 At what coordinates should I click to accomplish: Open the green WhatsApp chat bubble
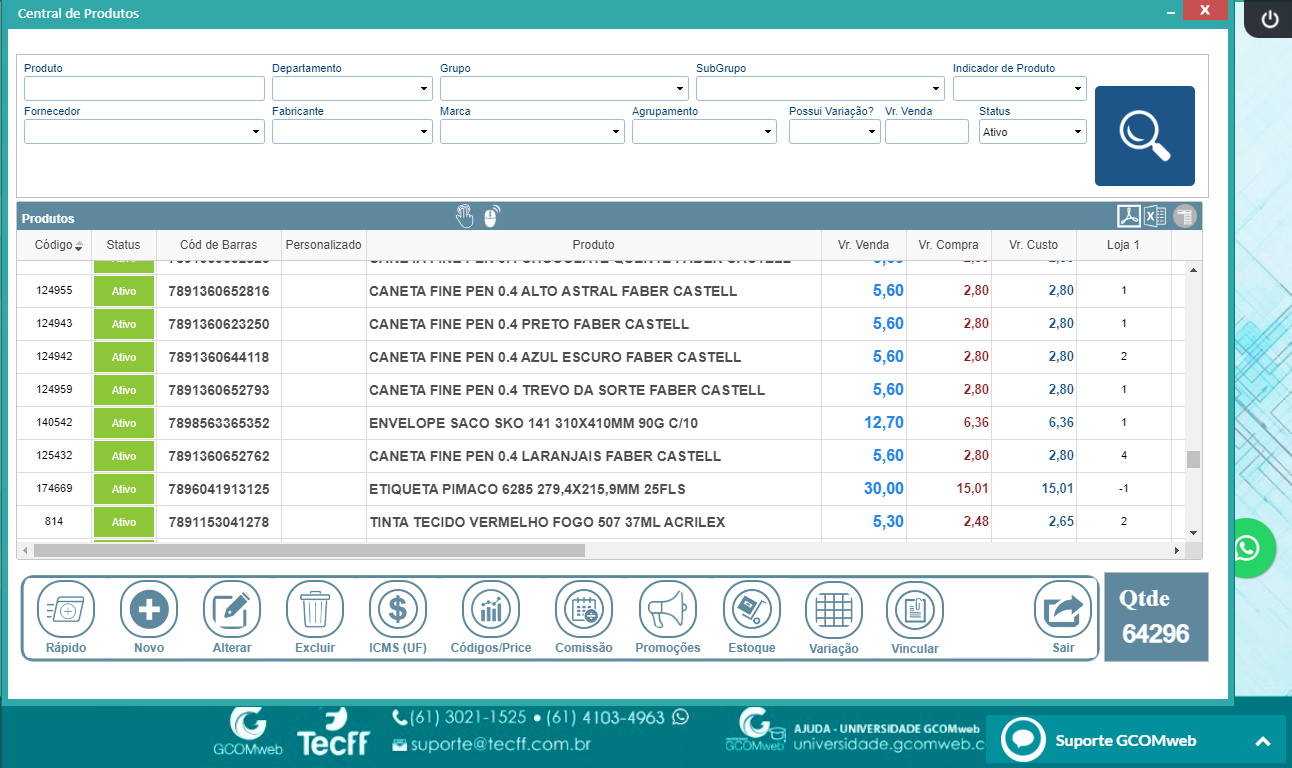[1248, 548]
